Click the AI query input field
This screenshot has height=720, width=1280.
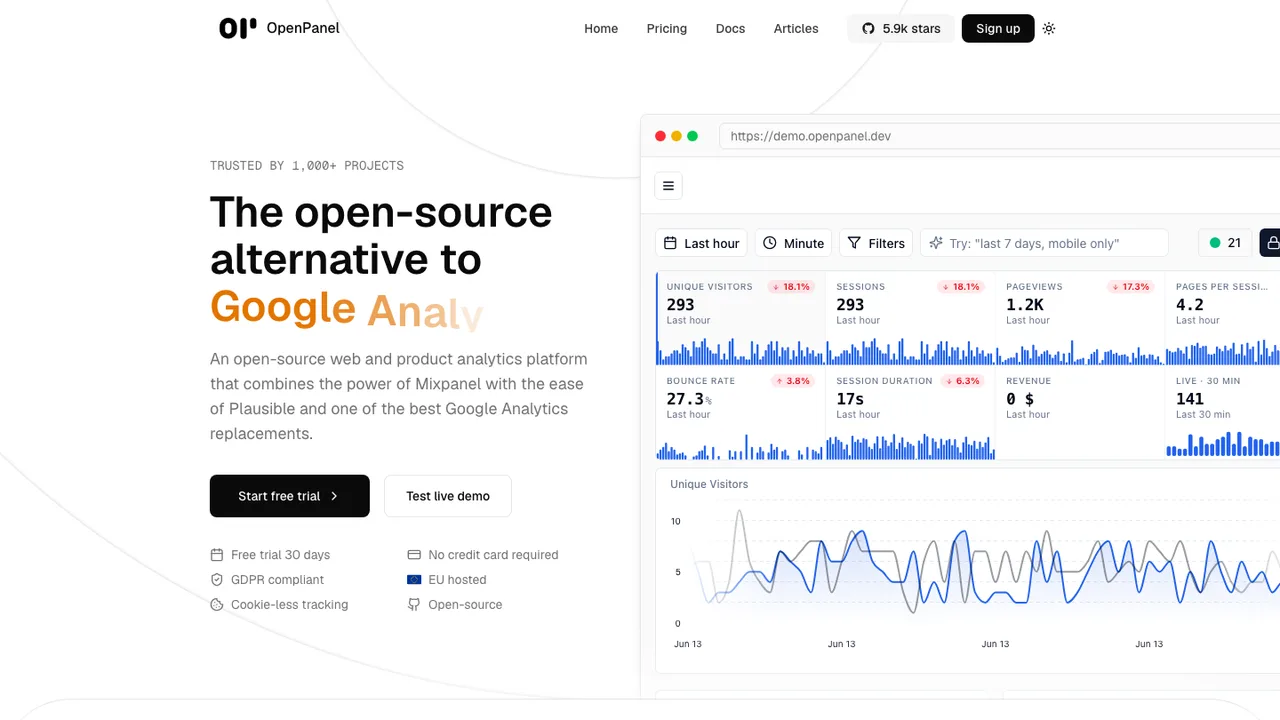coord(1044,243)
